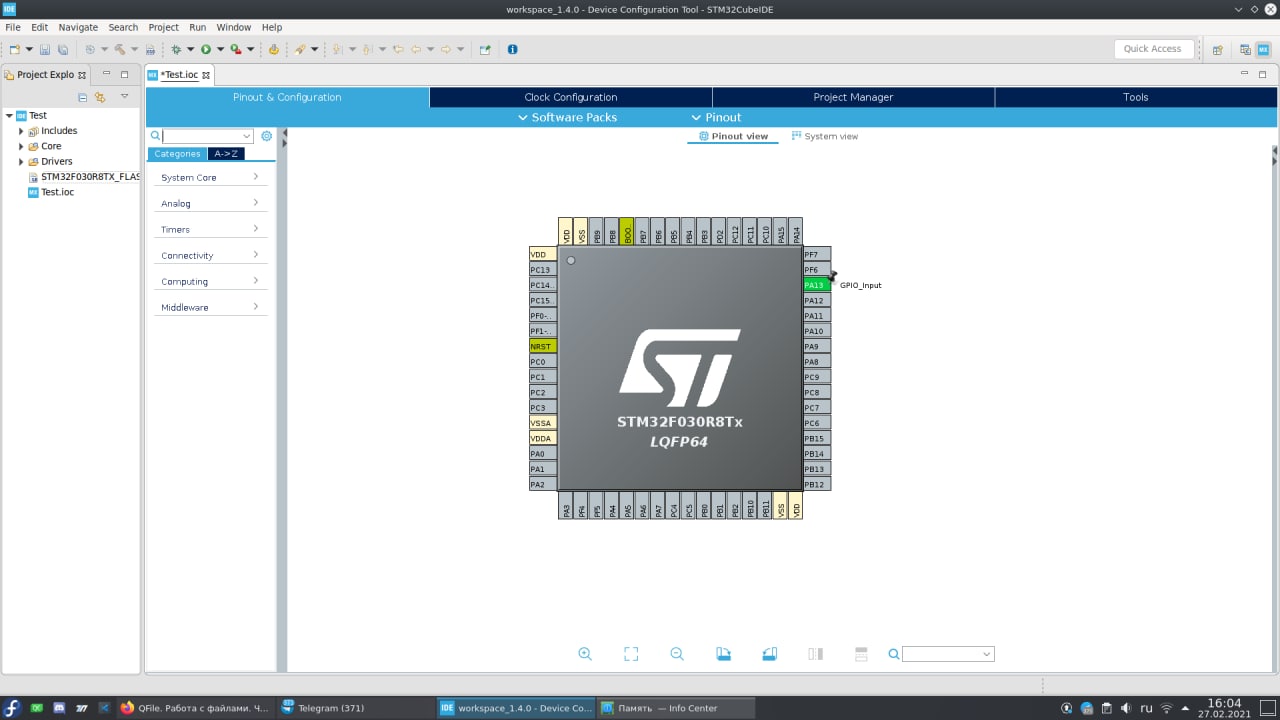1280x720 pixels.
Task: Zoom in on the chip pinout
Action: (x=585, y=654)
